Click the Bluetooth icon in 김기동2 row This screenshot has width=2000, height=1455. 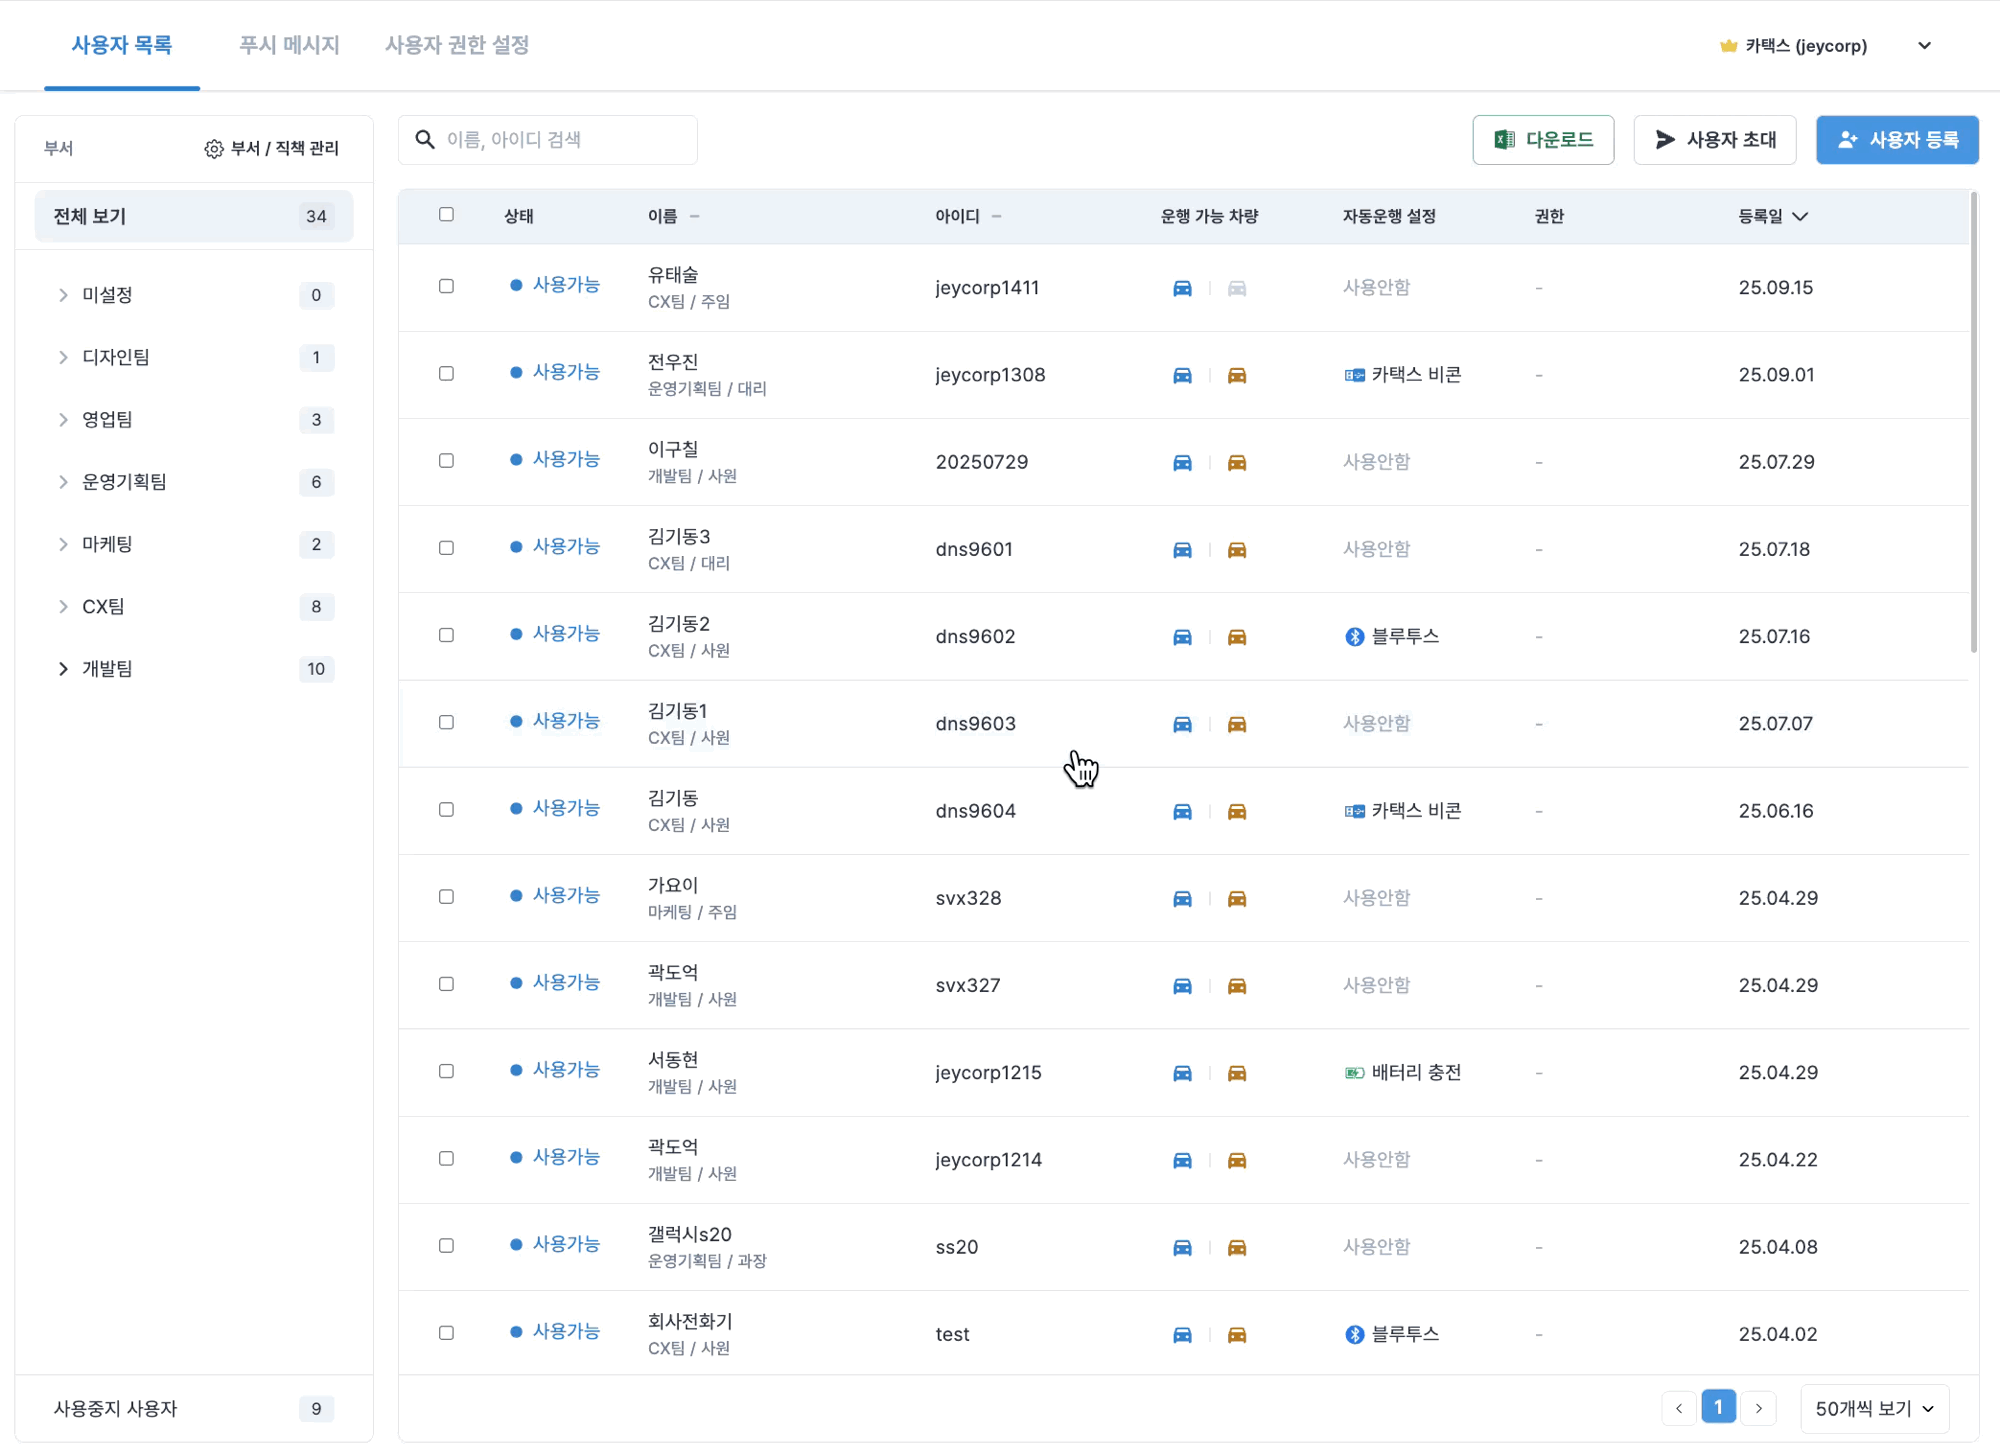click(x=1354, y=637)
